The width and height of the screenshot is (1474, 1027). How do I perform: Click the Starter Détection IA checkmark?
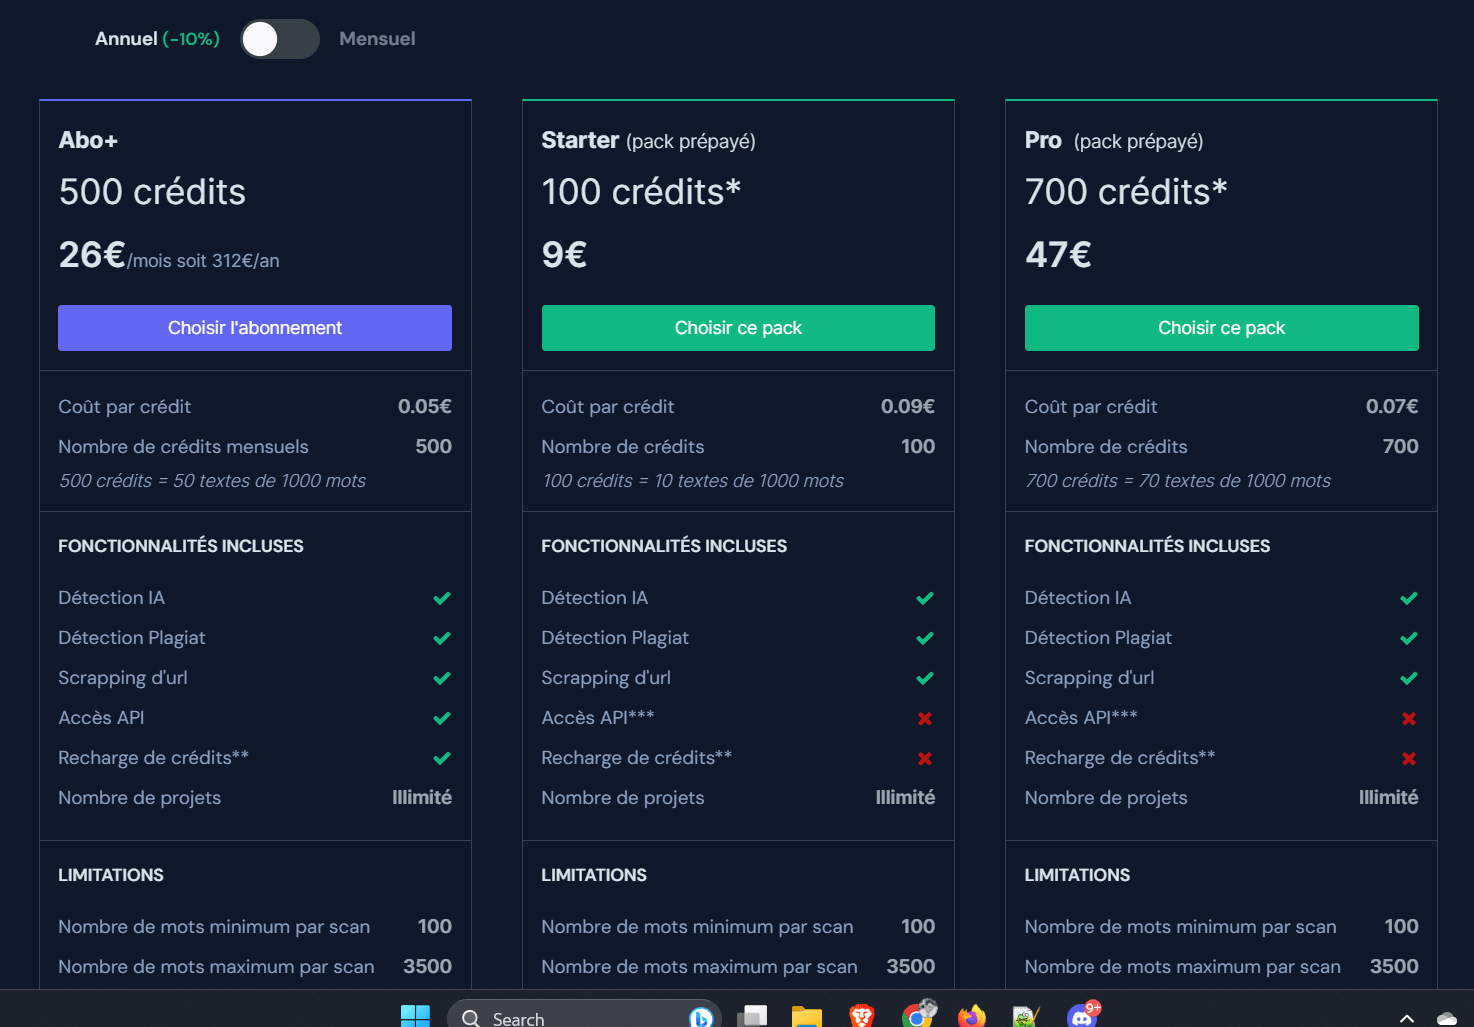(925, 598)
